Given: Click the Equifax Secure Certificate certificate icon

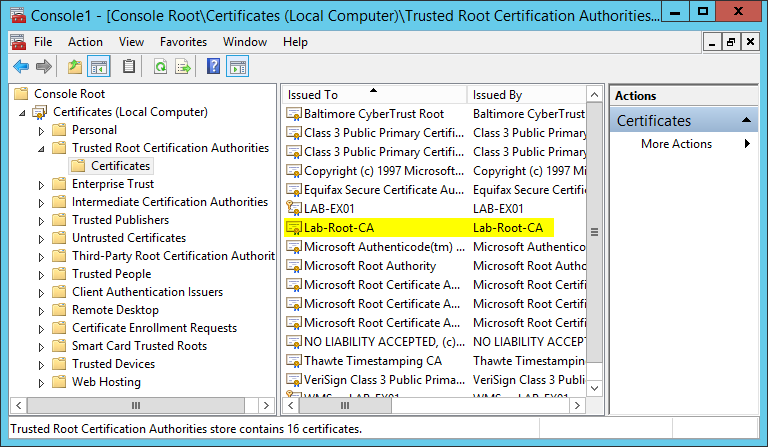Looking at the screenshot, I should [x=294, y=190].
